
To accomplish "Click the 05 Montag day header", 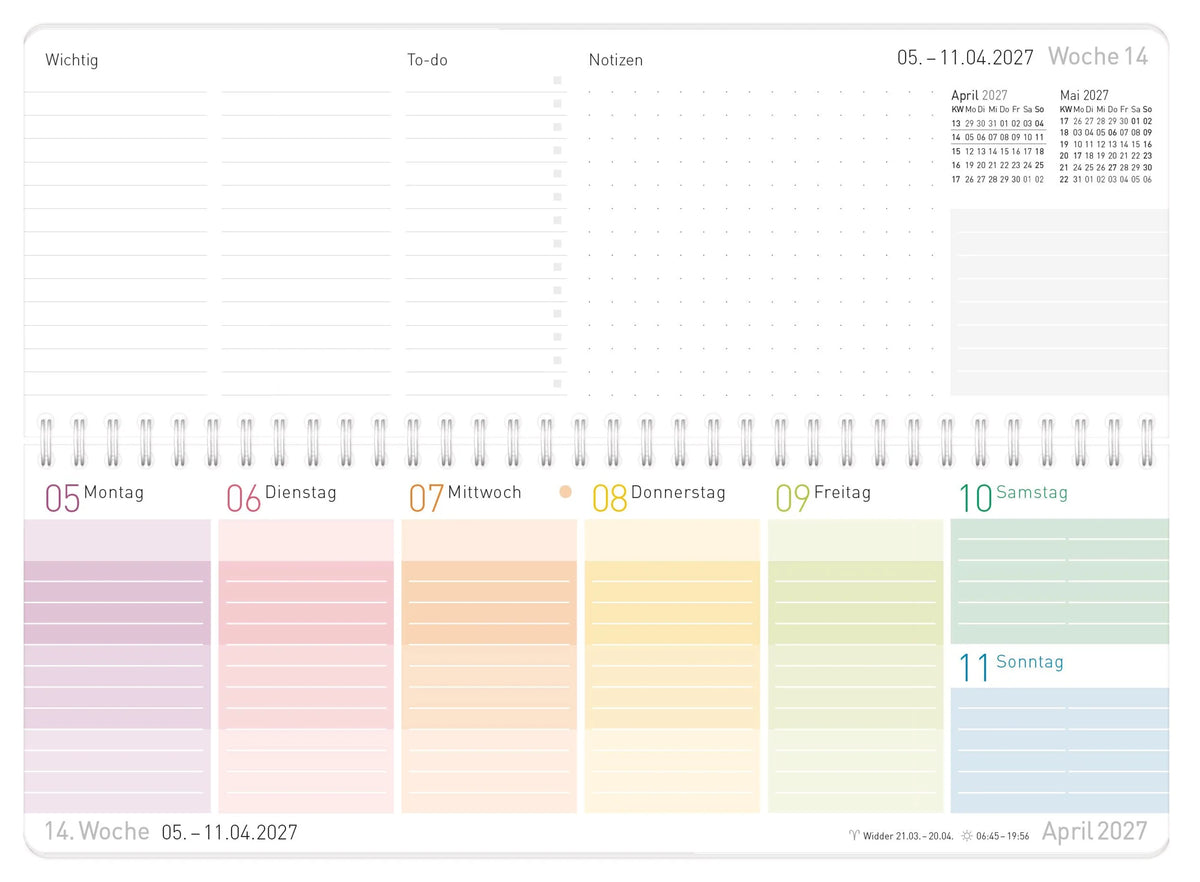I will pos(95,497).
